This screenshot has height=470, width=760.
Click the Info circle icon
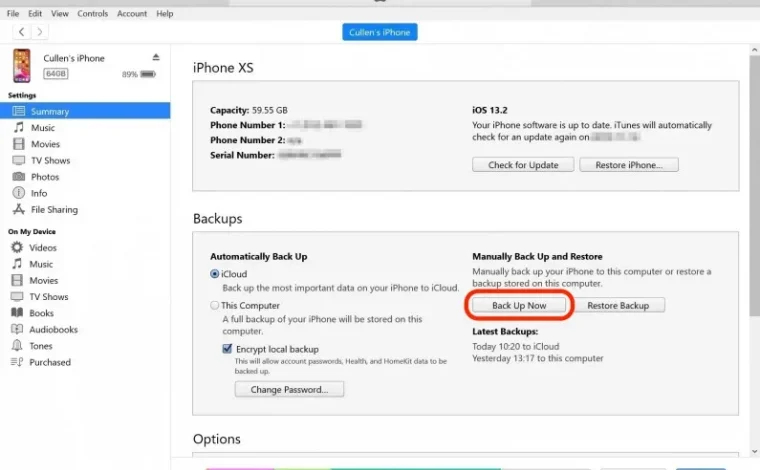pos(18,193)
